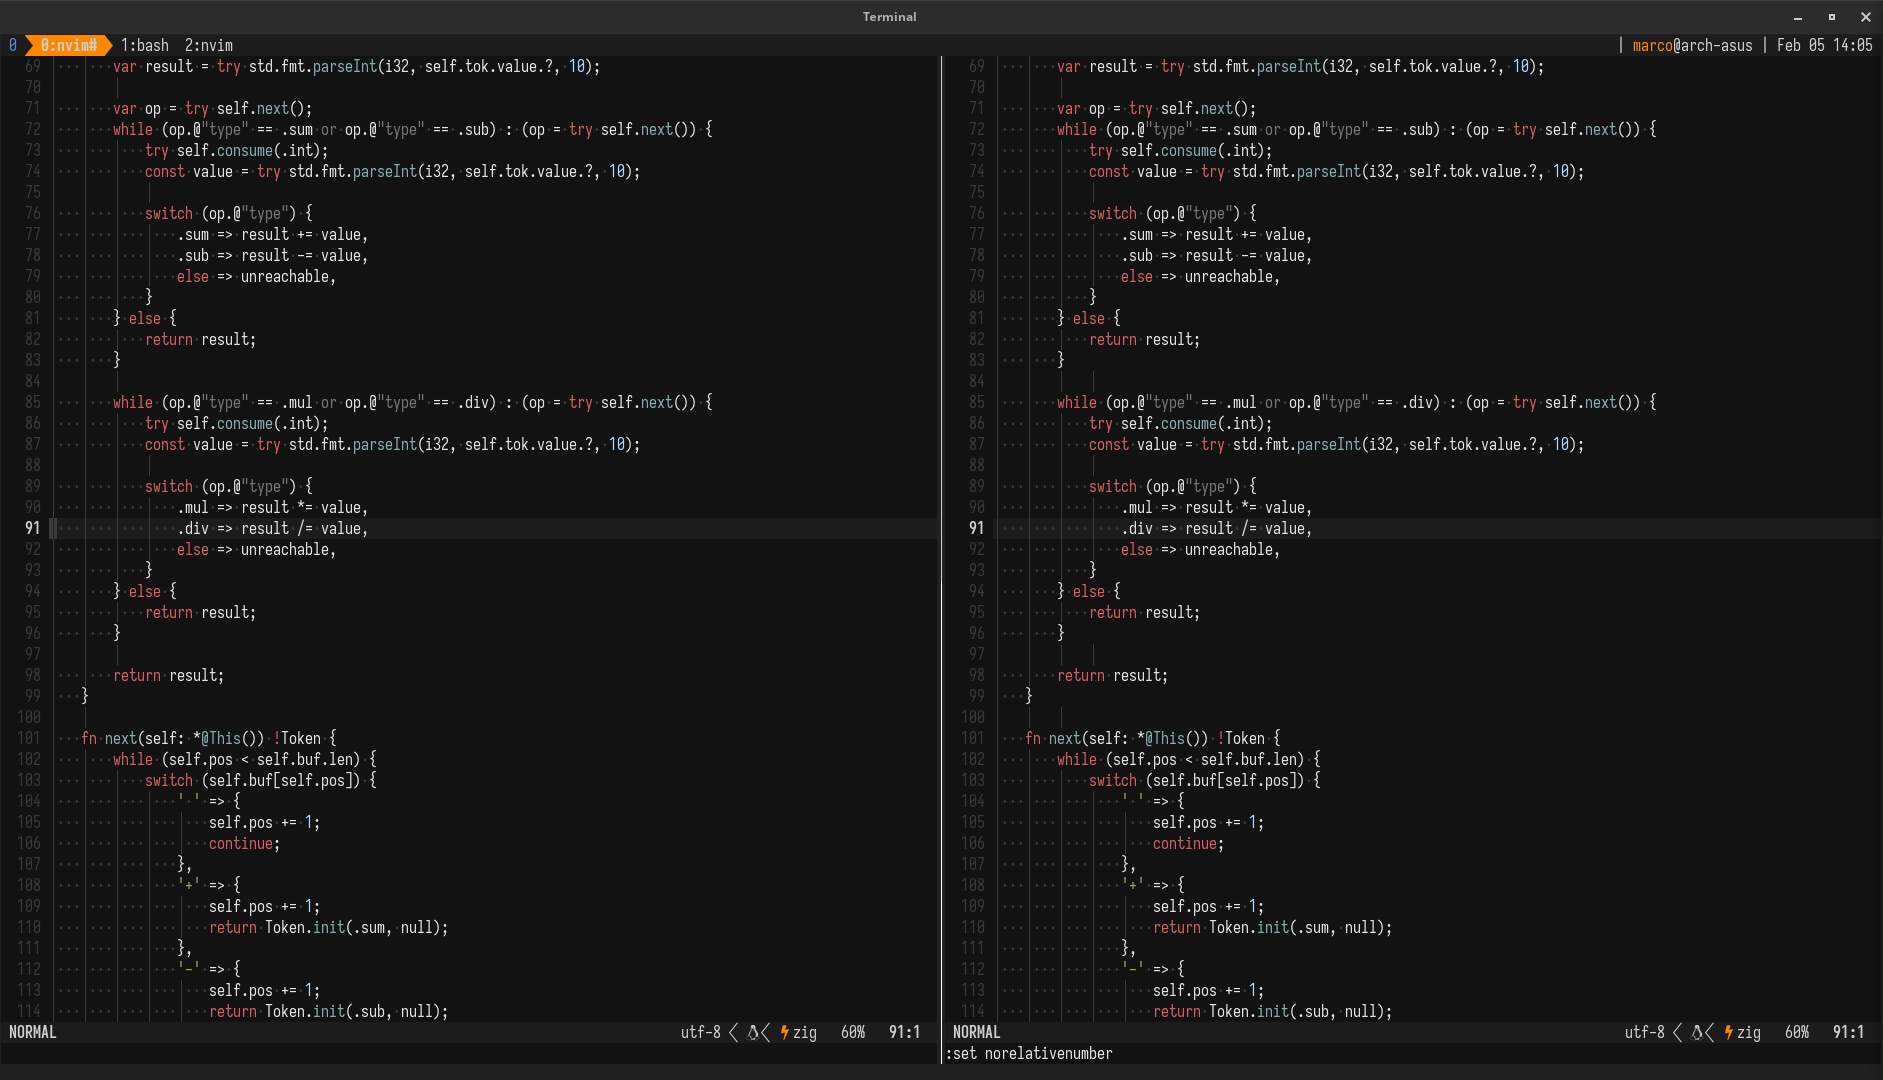This screenshot has width=1883, height=1080.
Task: Click the penguin icon in right pane statusline
Action: [x=1696, y=1032]
